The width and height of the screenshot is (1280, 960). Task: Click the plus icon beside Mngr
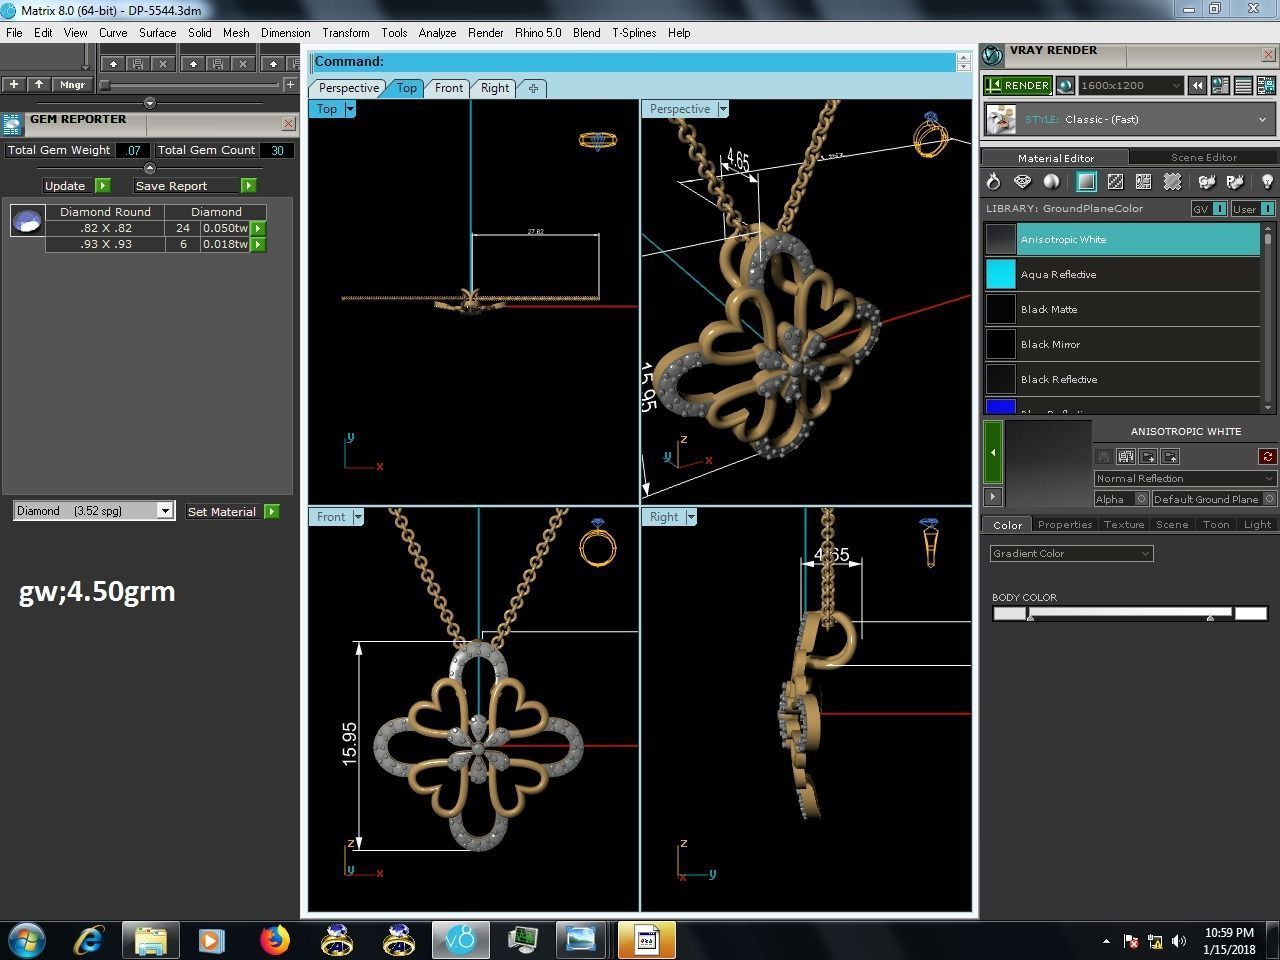pos(14,85)
